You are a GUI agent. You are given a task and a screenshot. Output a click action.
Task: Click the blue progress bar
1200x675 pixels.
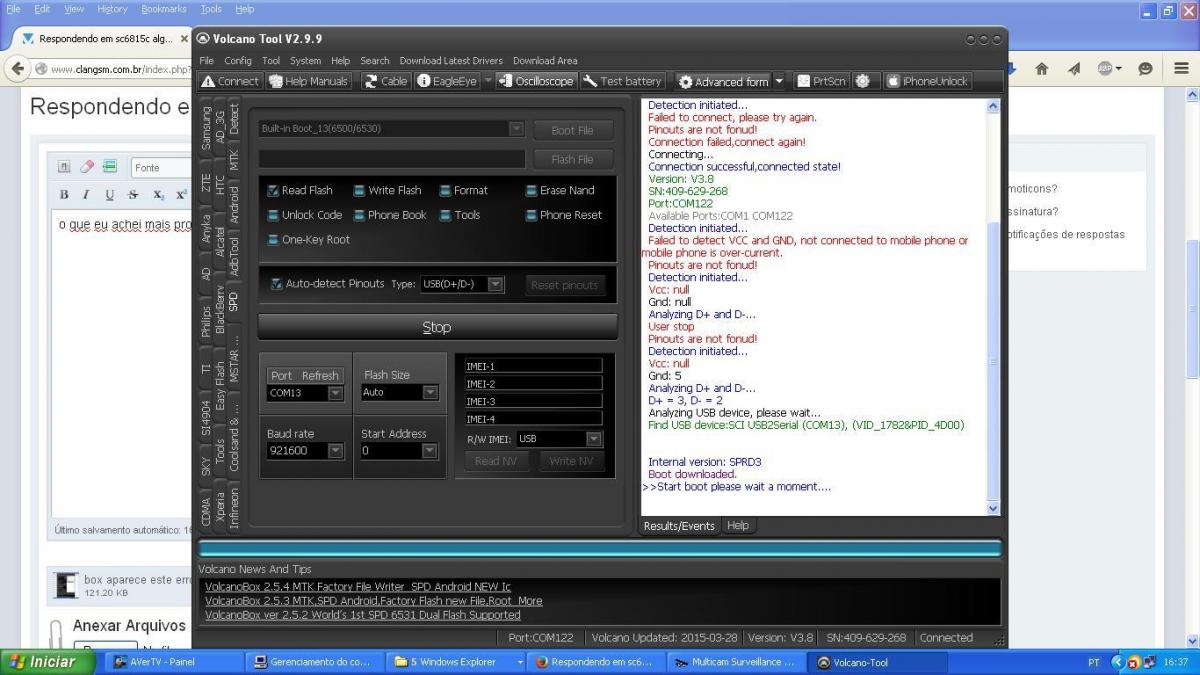(x=600, y=548)
